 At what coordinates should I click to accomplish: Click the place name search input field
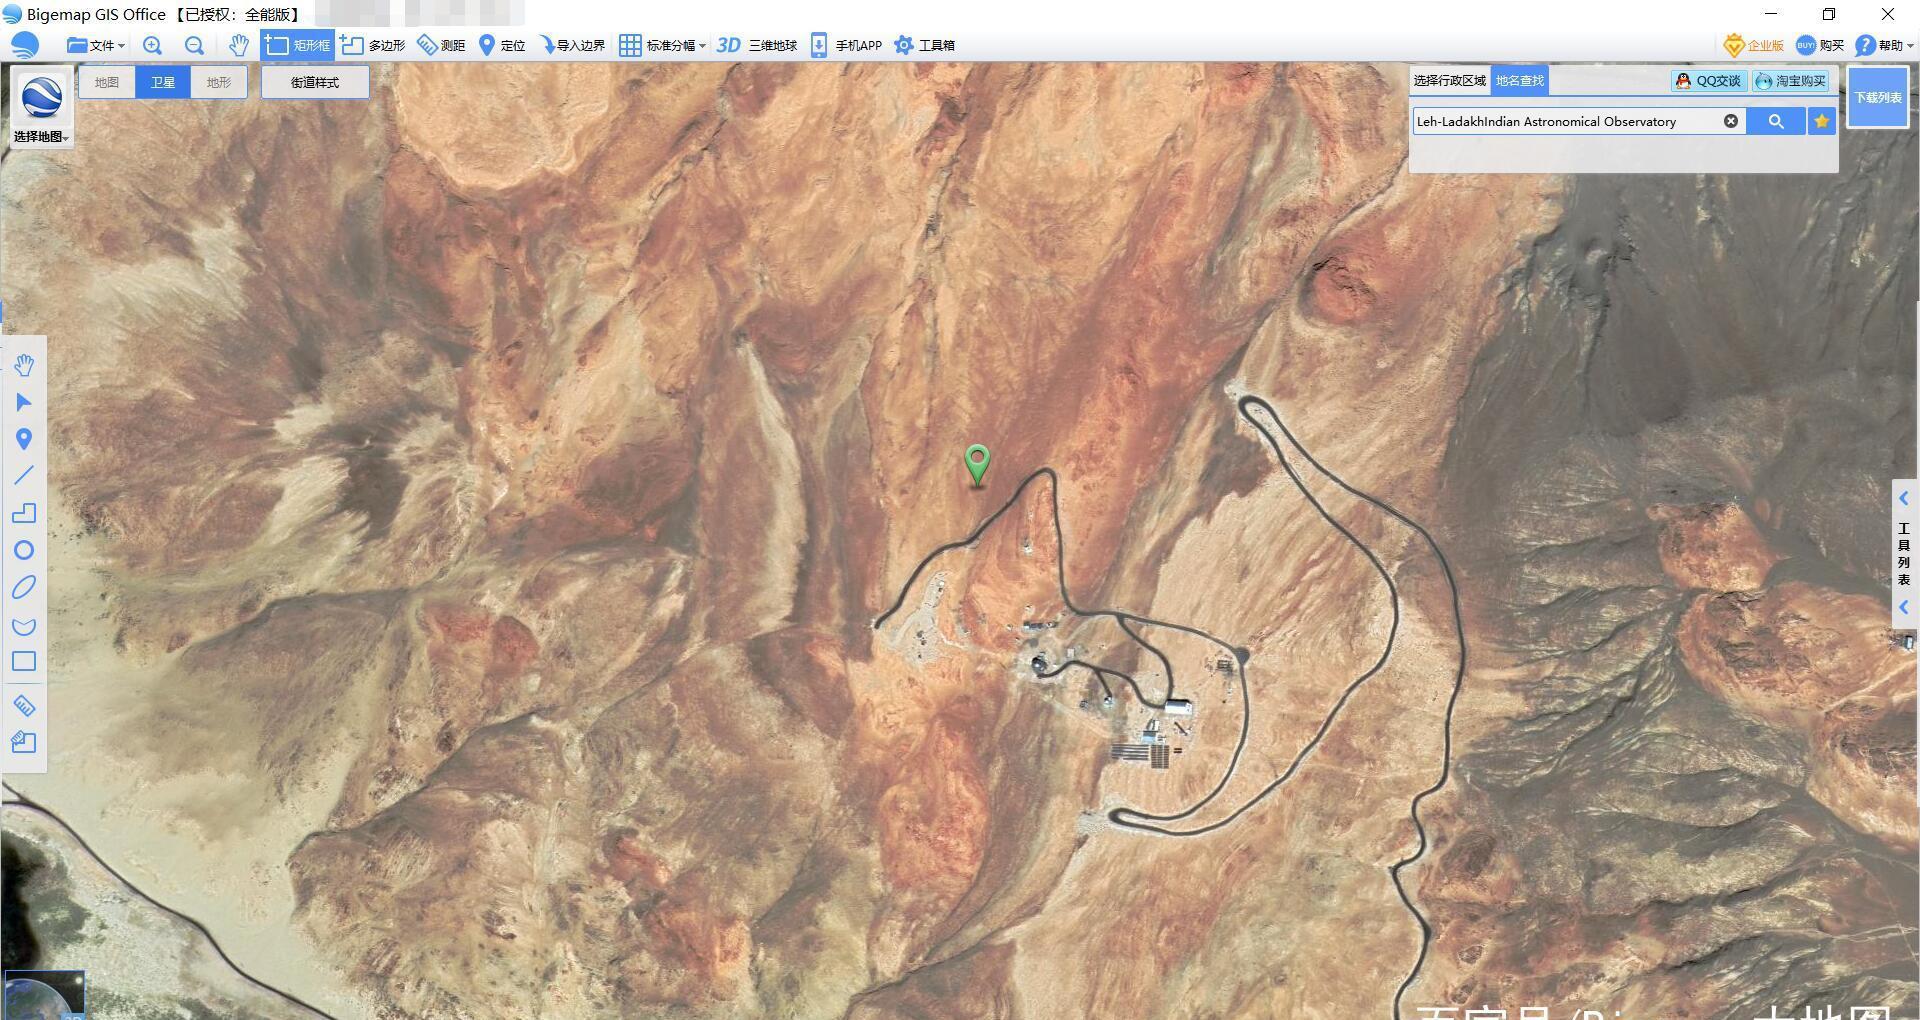pyautogui.click(x=1565, y=121)
